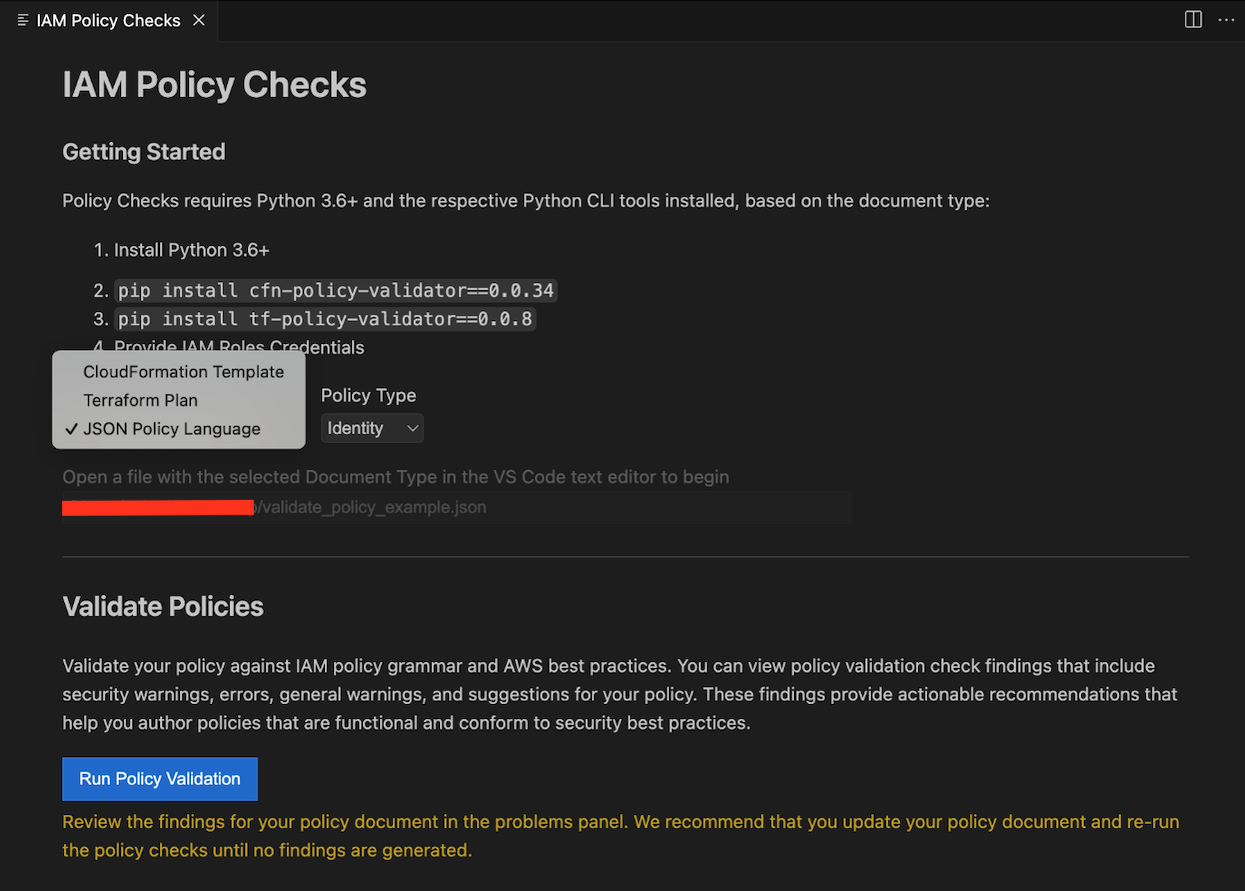Split the editor into two panes
1245x891 pixels.
click(1192, 19)
